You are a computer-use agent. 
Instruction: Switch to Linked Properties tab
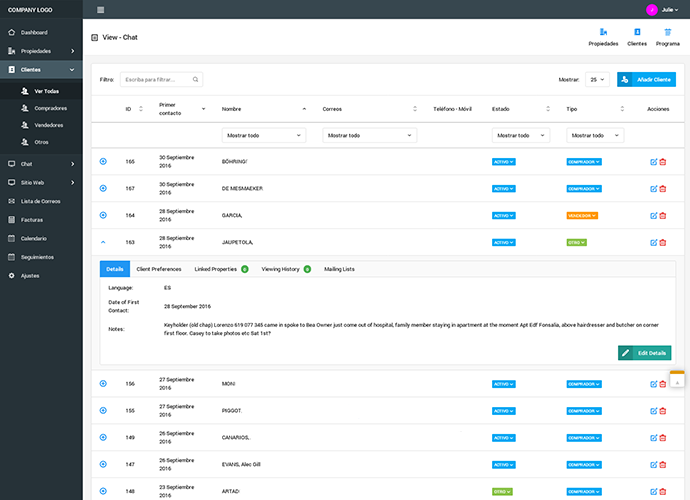(x=221, y=269)
